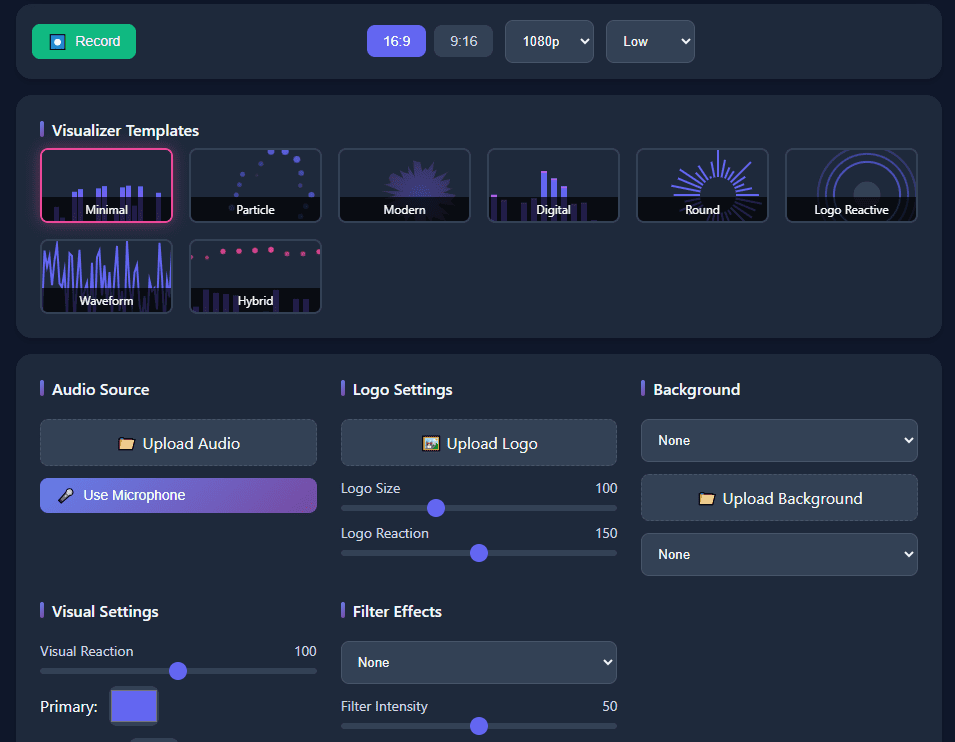This screenshot has width=955, height=742.
Task: Choose the Hybrid visualizer template
Action: [x=255, y=276]
